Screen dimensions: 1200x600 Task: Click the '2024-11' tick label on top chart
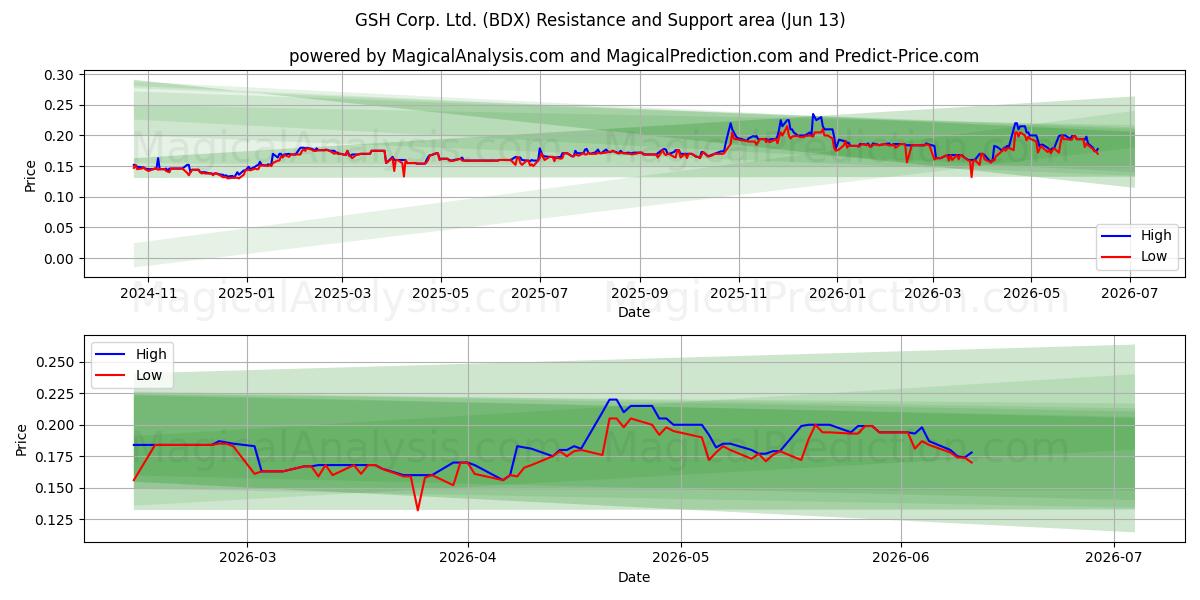[x=148, y=293]
